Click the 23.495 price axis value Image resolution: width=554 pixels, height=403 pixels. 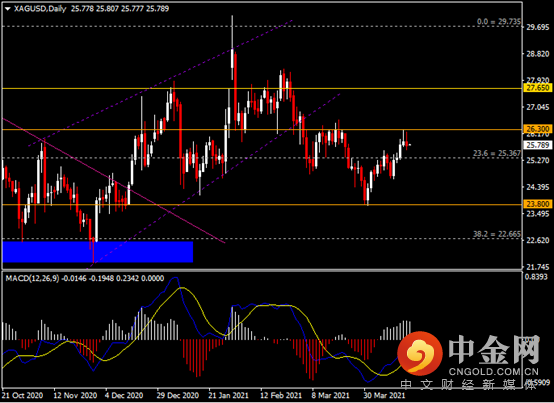click(538, 214)
